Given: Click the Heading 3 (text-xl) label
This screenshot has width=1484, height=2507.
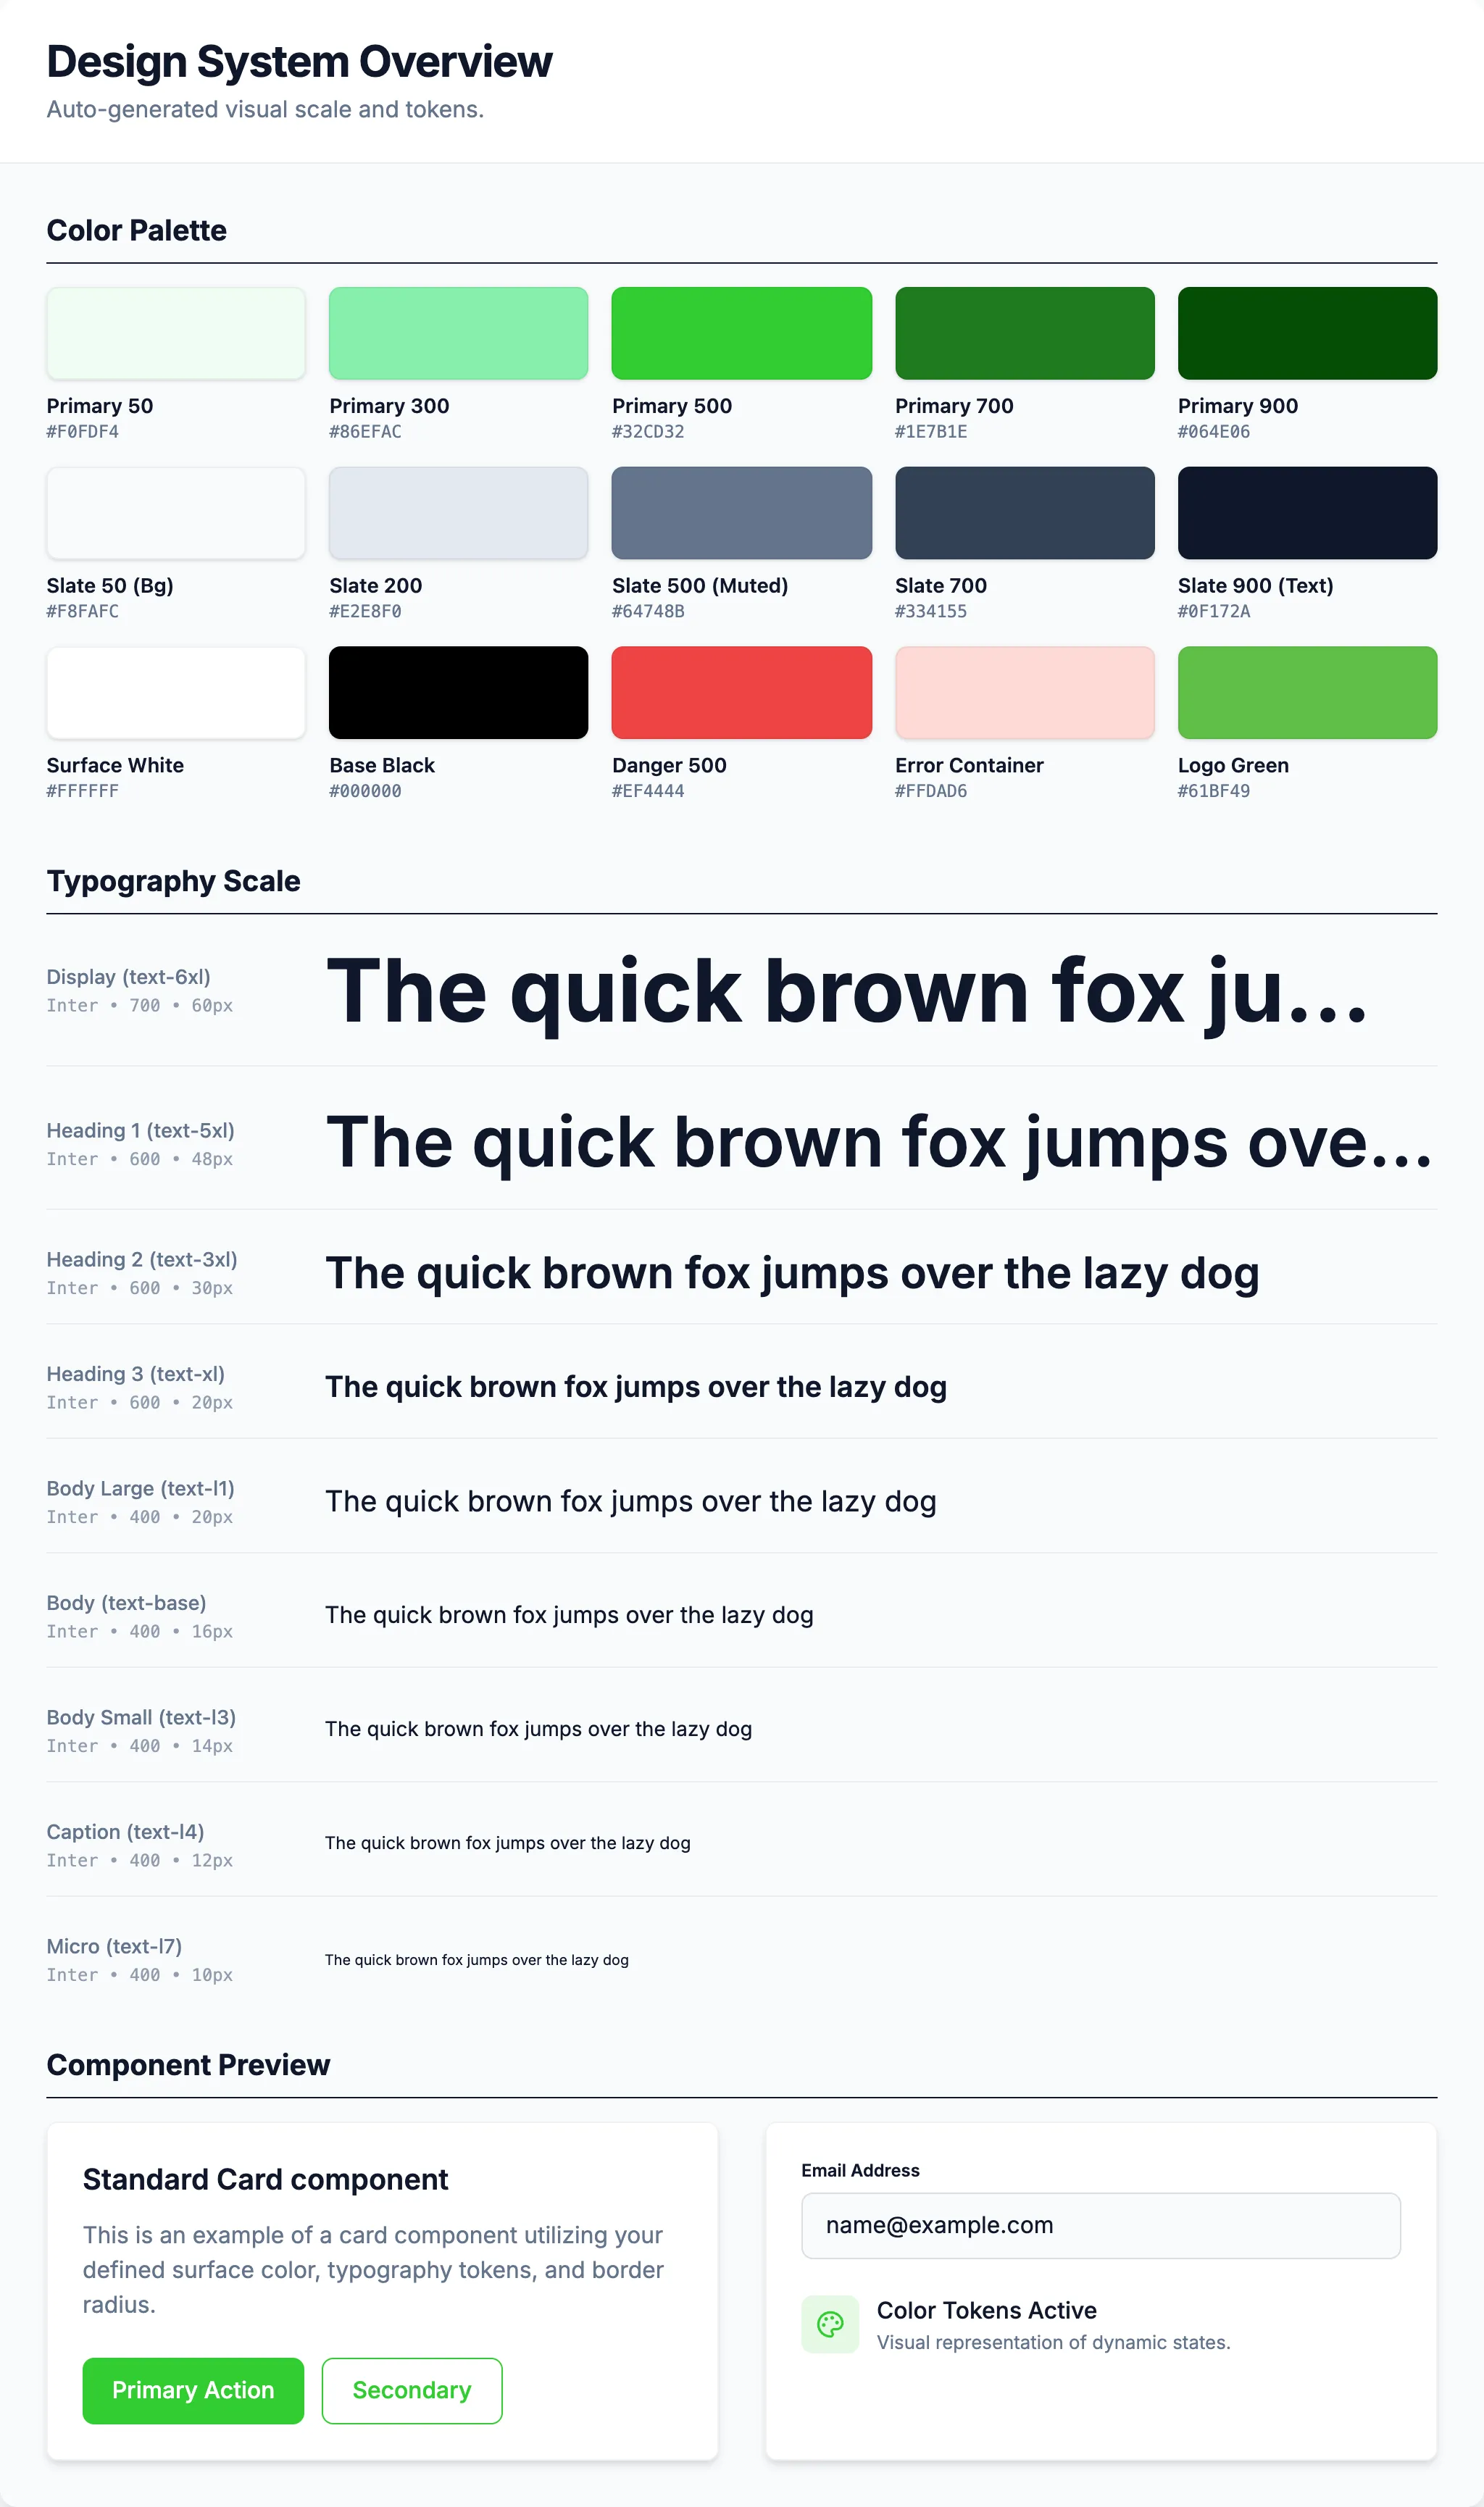Looking at the screenshot, I should [136, 1374].
